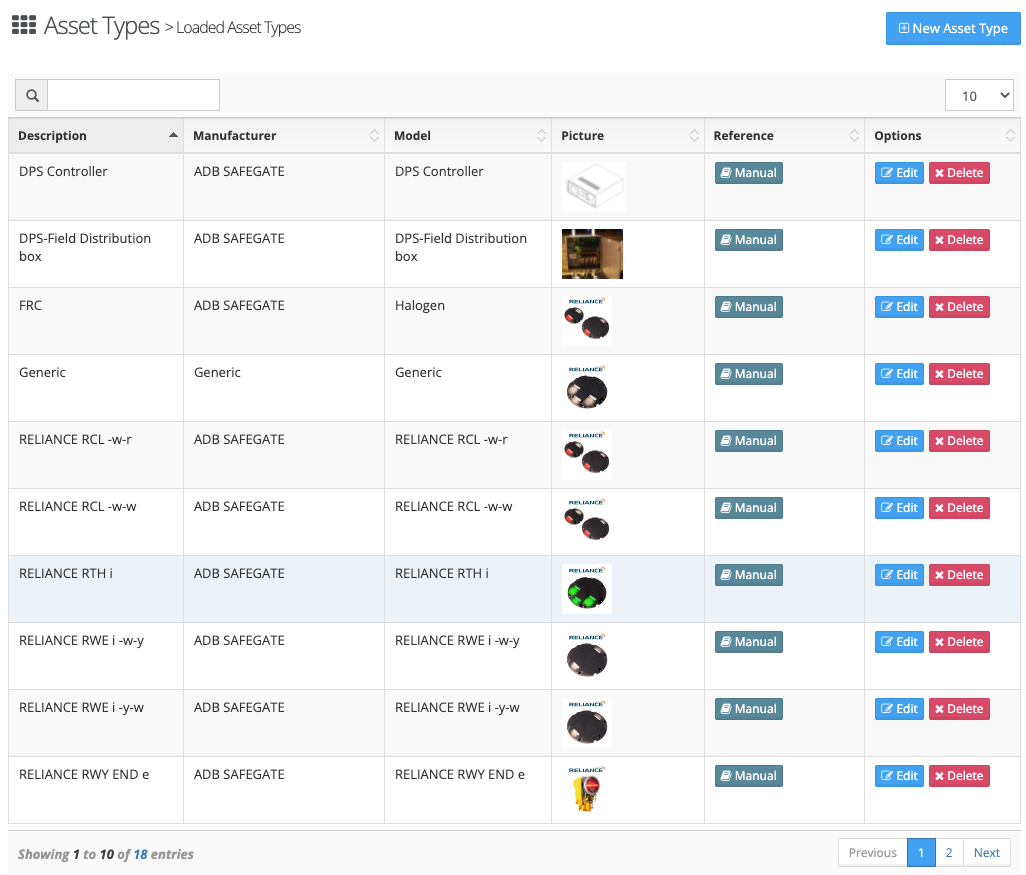Click the green RELIANCE RTH i thumbnail
Image resolution: width=1026 pixels, height=875 pixels.
coord(587,589)
